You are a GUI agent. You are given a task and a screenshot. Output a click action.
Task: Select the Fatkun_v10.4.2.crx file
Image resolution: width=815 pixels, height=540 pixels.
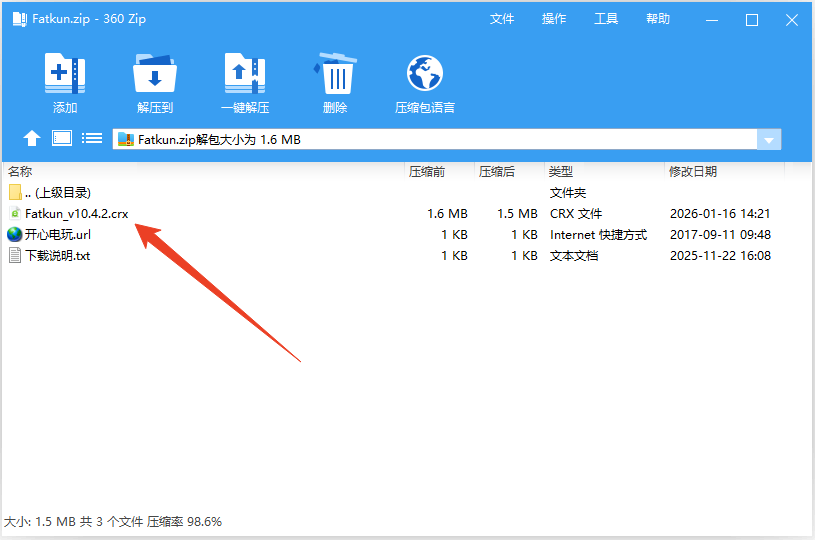76,214
